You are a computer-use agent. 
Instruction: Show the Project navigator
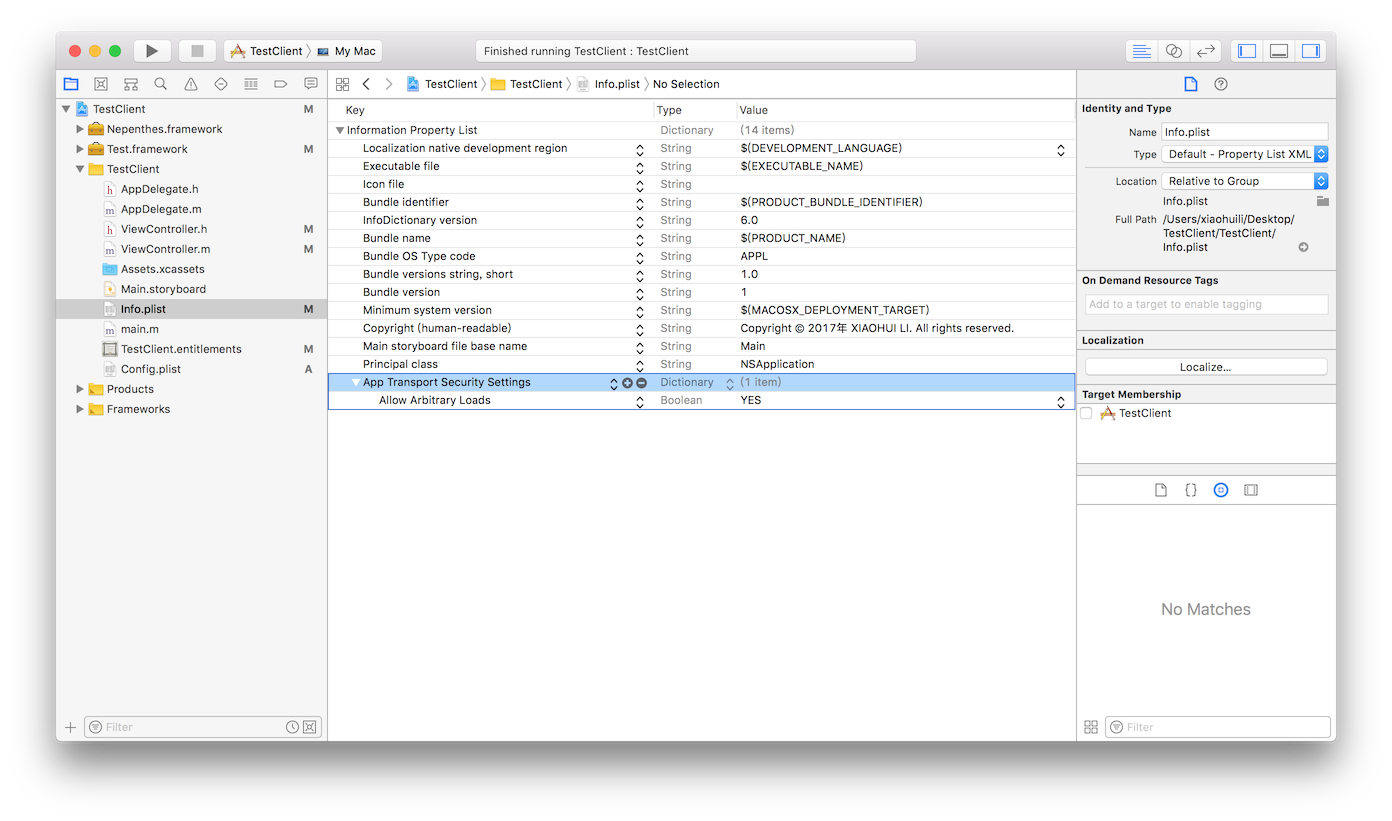pyautogui.click(x=71, y=84)
